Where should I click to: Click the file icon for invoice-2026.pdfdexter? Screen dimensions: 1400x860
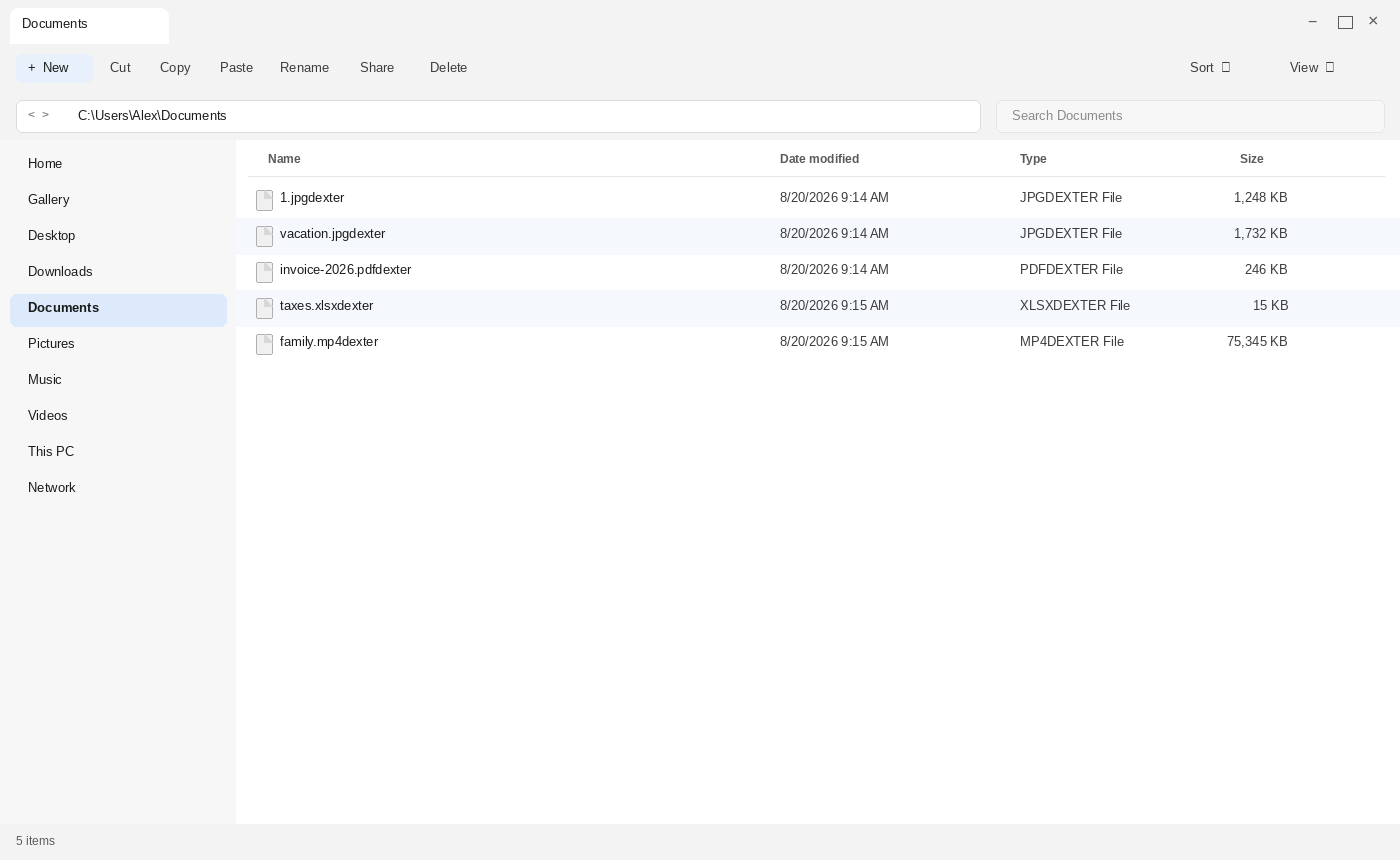tap(265, 272)
